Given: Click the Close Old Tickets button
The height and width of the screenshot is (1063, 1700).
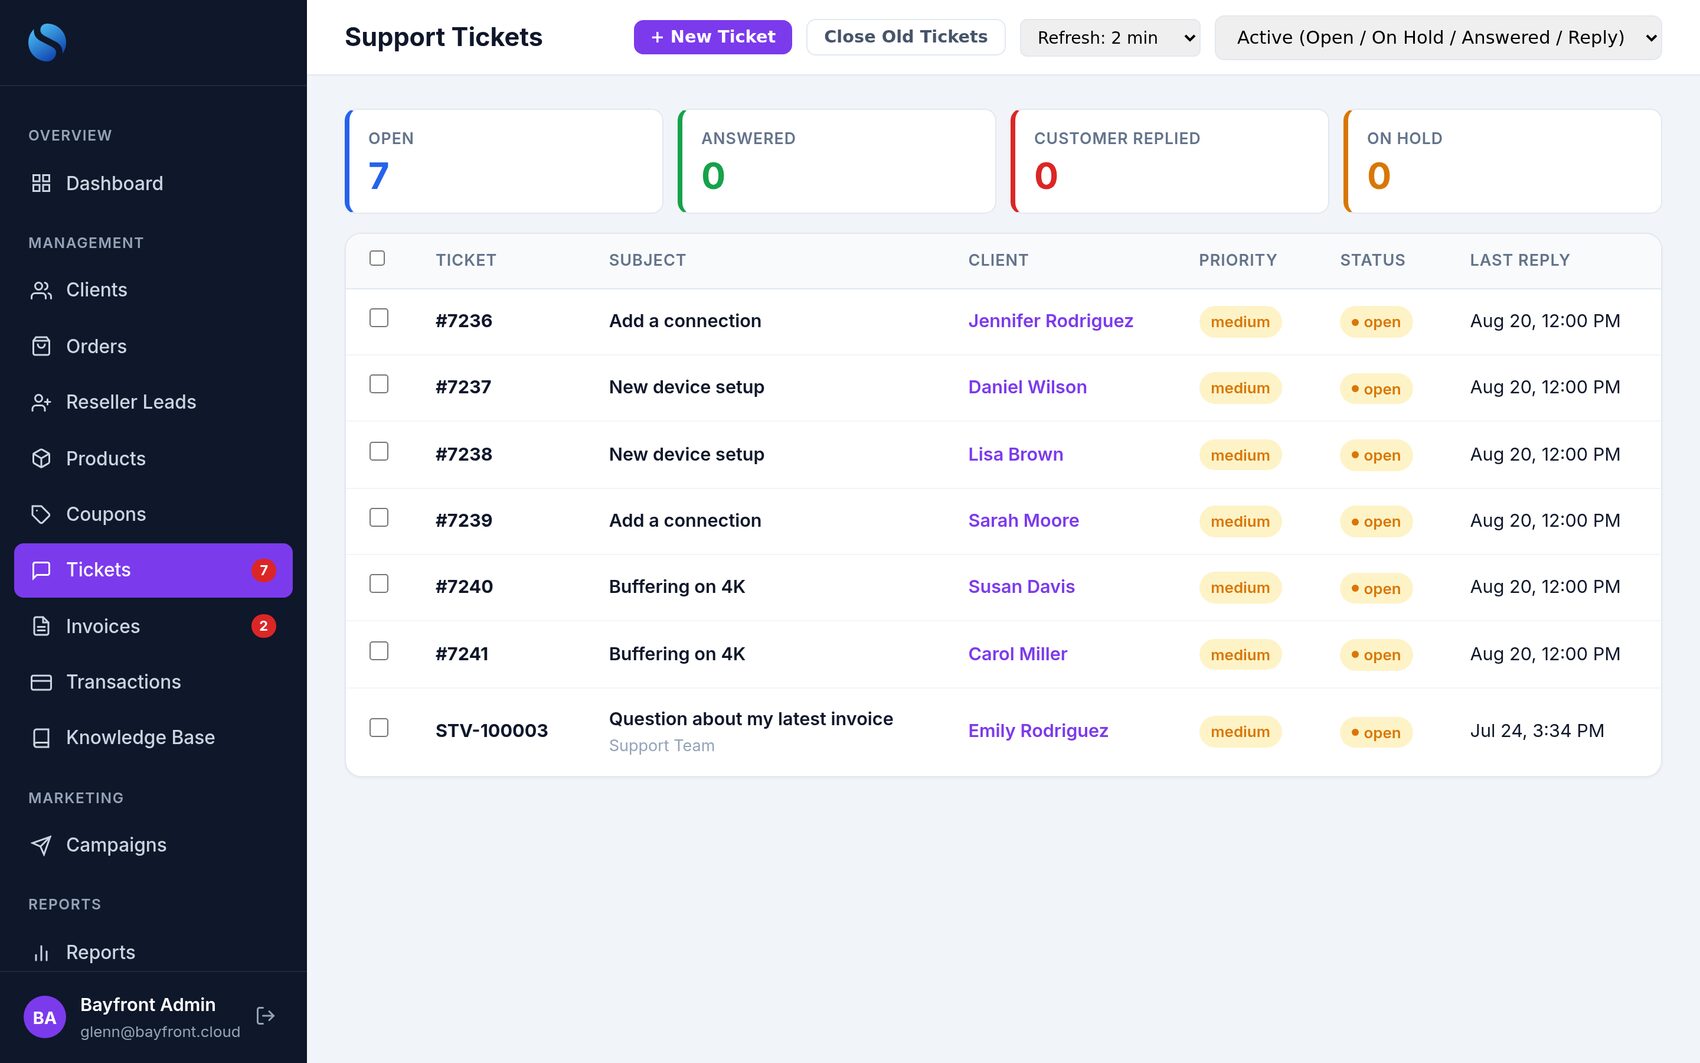Looking at the screenshot, I should click(x=906, y=37).
